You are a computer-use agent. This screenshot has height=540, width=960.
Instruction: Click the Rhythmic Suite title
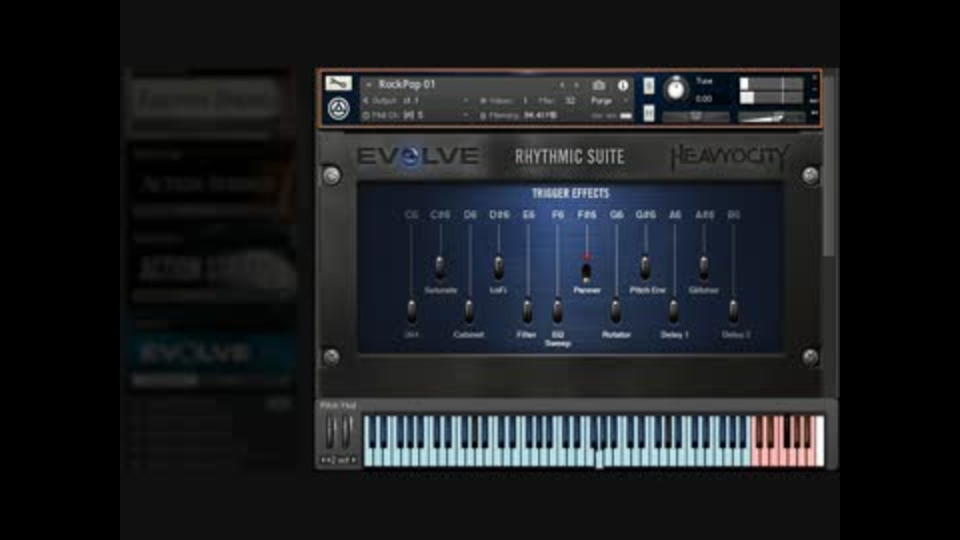(569, 157)
